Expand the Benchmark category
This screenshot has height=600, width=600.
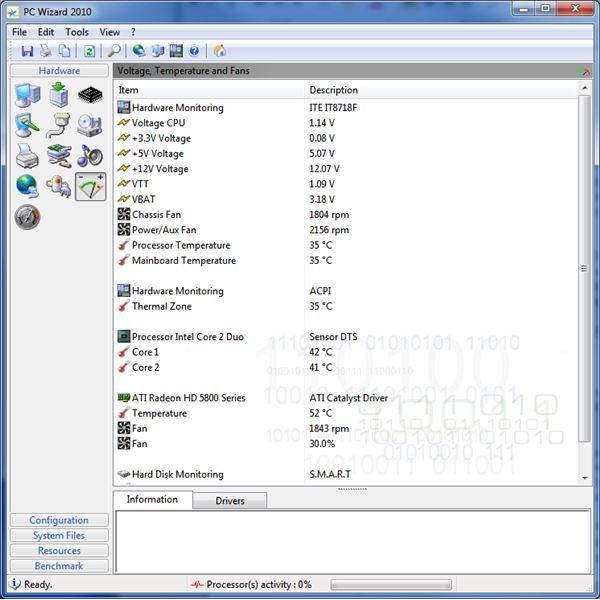coord(59,566)
